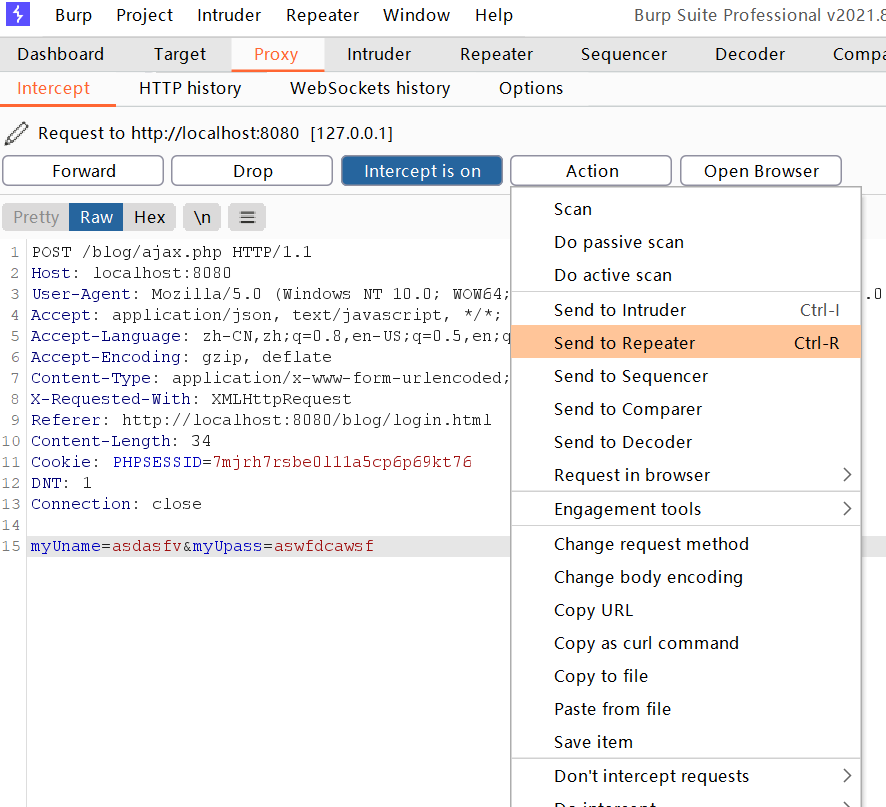Click the POST /blog/ajax.php request line
Image resolution: width=886 pixels, height=807 pixels.
click(172, 252)
